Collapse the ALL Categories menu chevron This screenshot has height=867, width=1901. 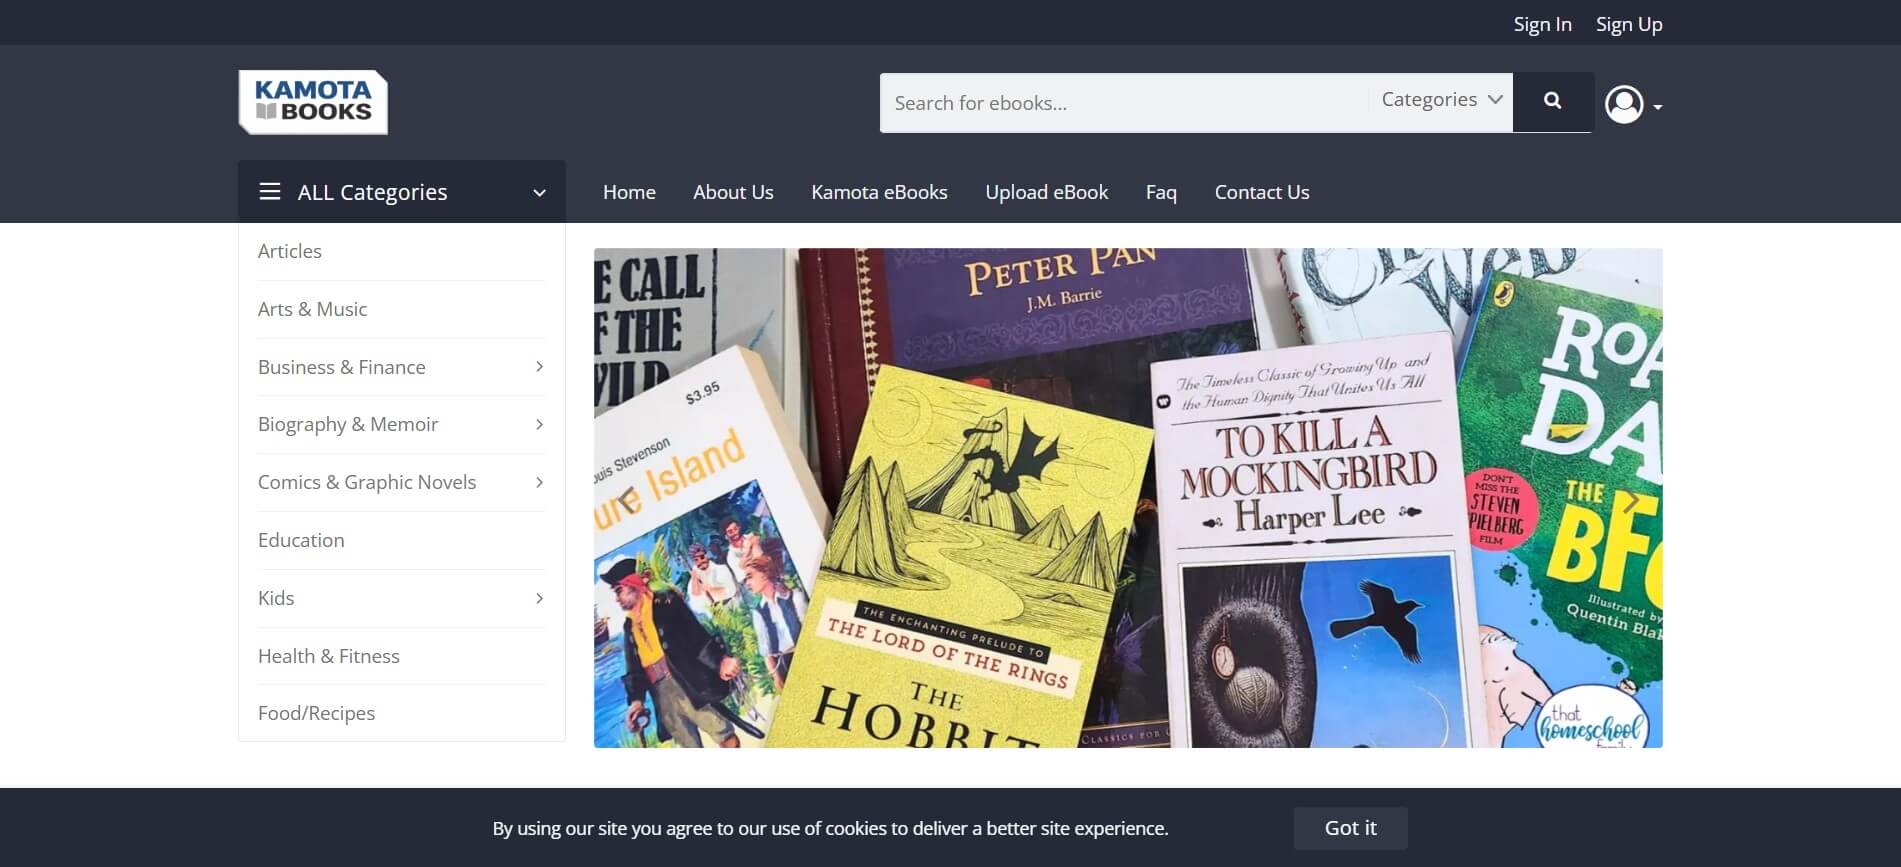click(539, 192)
